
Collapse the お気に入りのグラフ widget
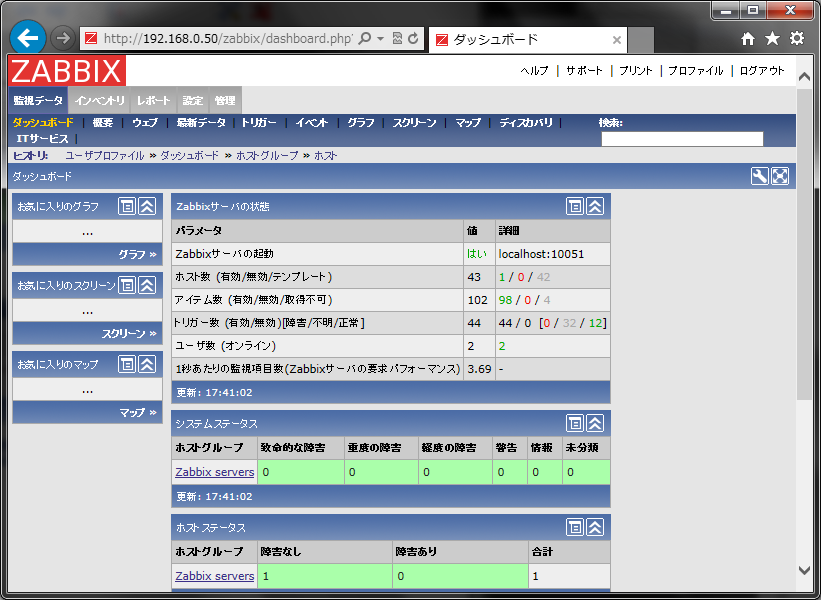(x=147, y=206)
